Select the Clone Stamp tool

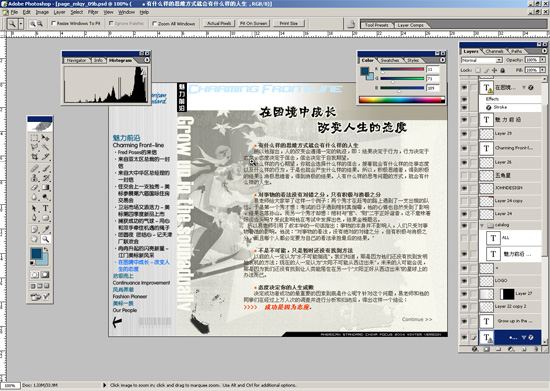(34, 178)
